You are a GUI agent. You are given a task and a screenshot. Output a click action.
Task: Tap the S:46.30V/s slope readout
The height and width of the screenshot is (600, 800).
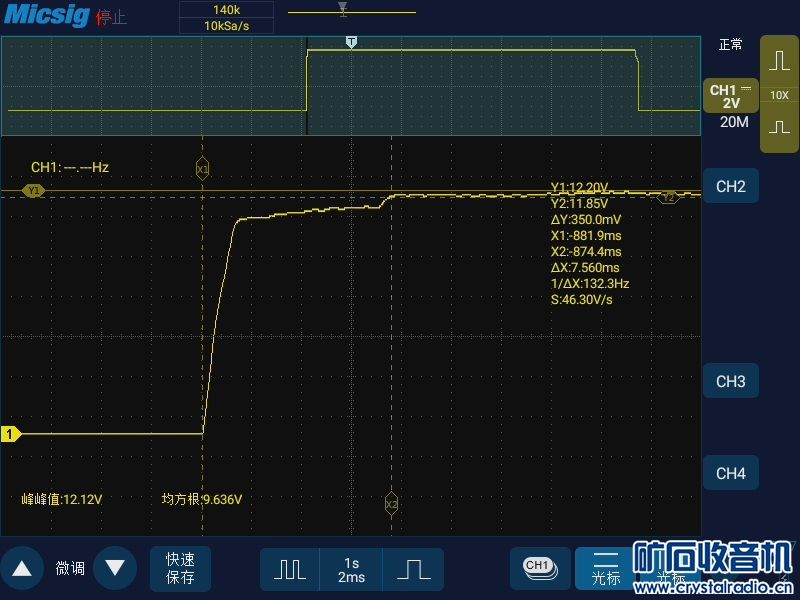(581, 299)
